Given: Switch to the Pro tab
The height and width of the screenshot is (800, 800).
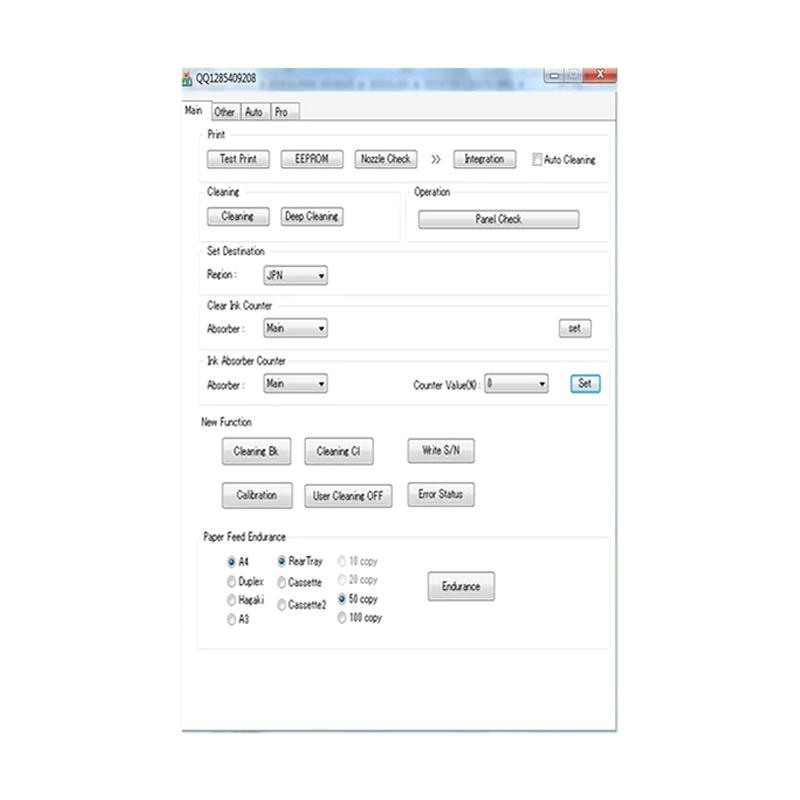Looking at the screenshot, I should (x=281, y=112).
